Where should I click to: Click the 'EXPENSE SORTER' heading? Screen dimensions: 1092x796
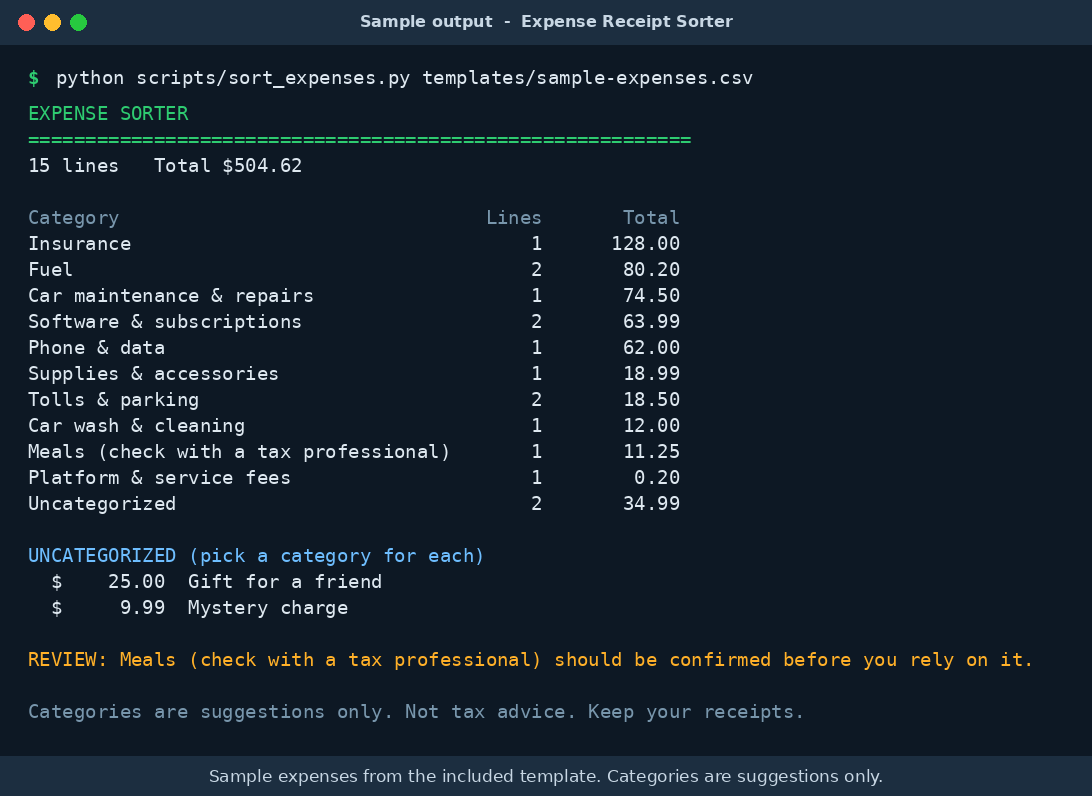[108, 114]
